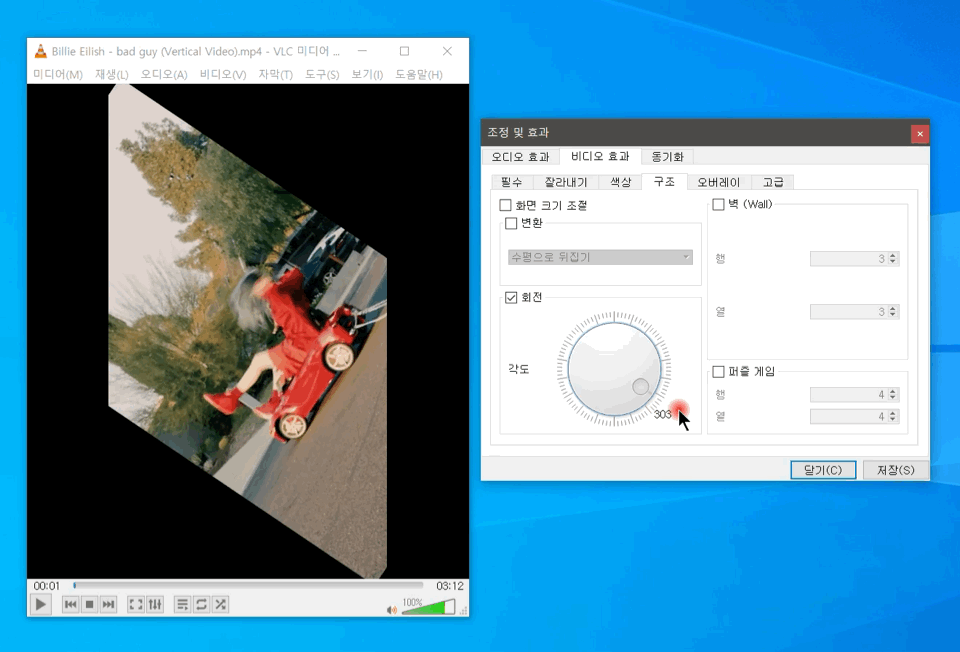Click total time 03:12 label

click(x=449, y=586)
